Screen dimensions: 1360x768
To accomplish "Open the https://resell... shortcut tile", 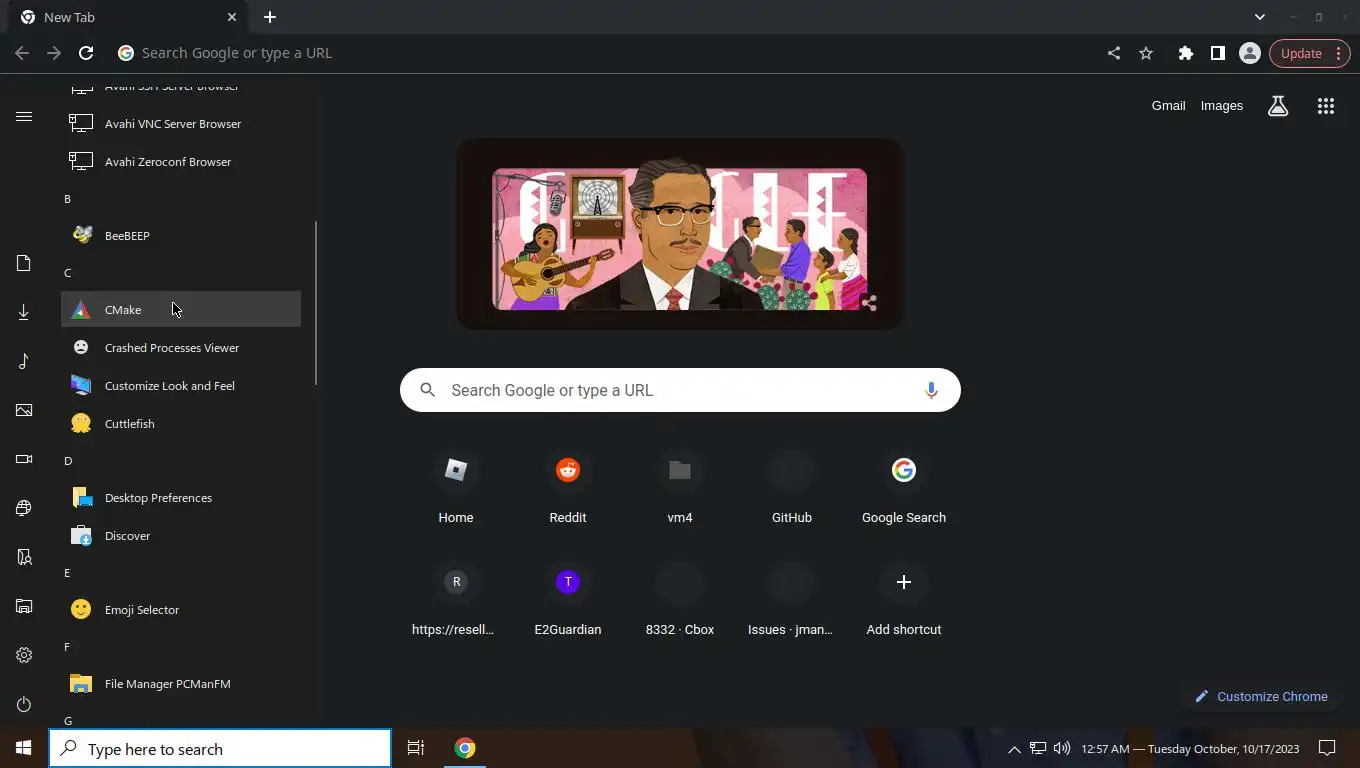I will (x=456, y=600).
